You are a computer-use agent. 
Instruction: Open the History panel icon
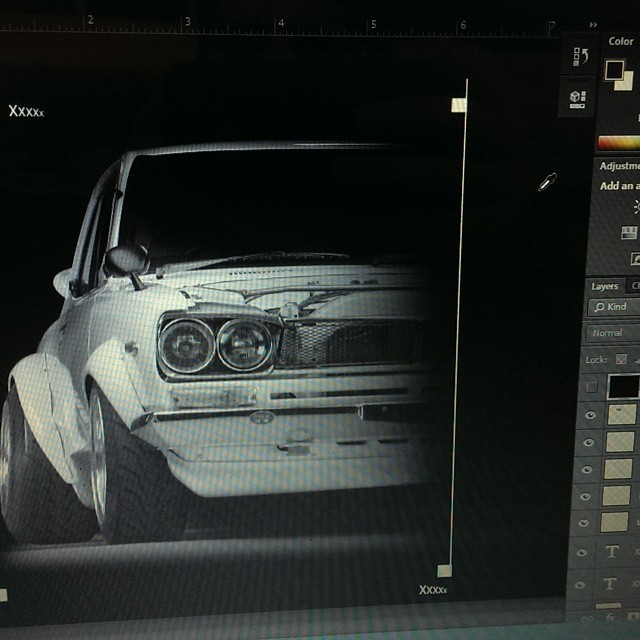[581, 56]
